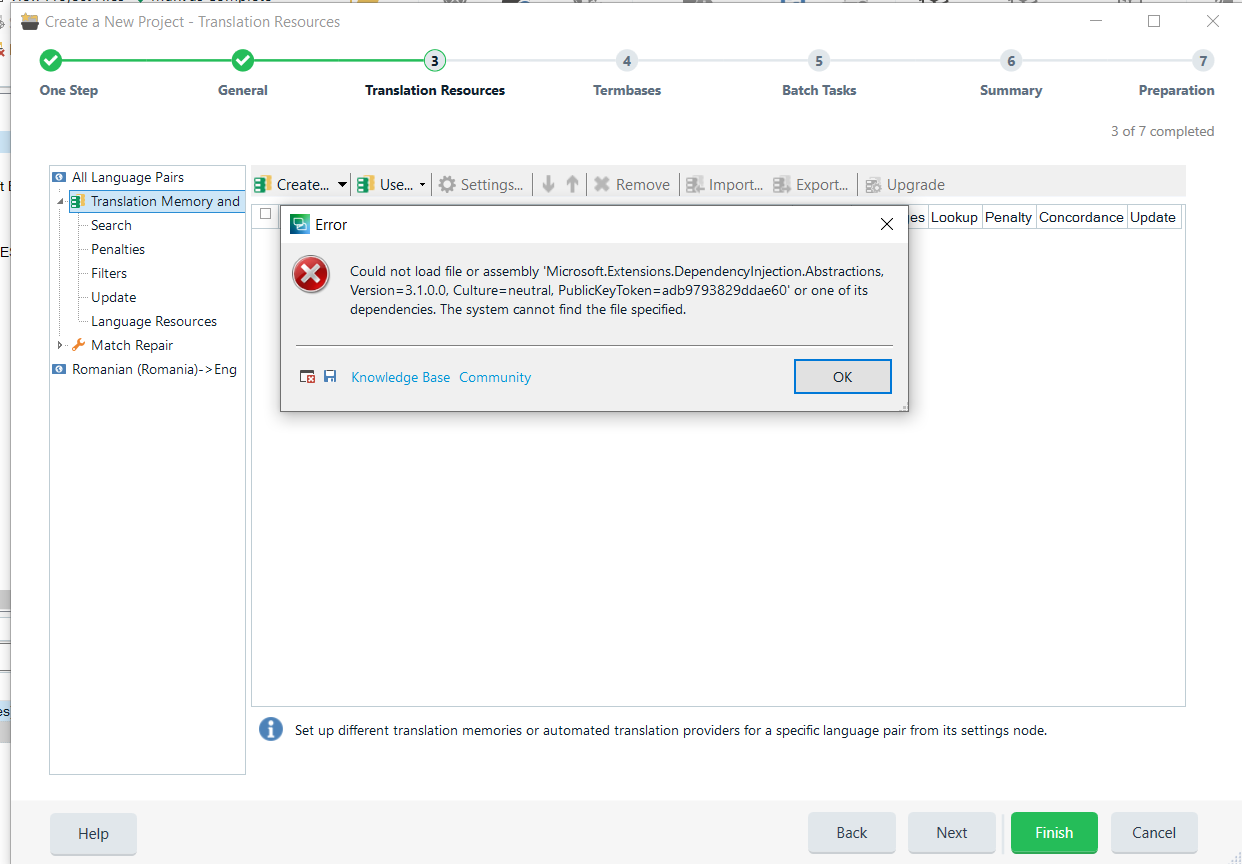Go to Translation Resources step 3
This screenshot has width=1242, height=864.
[x=434, y=61]
